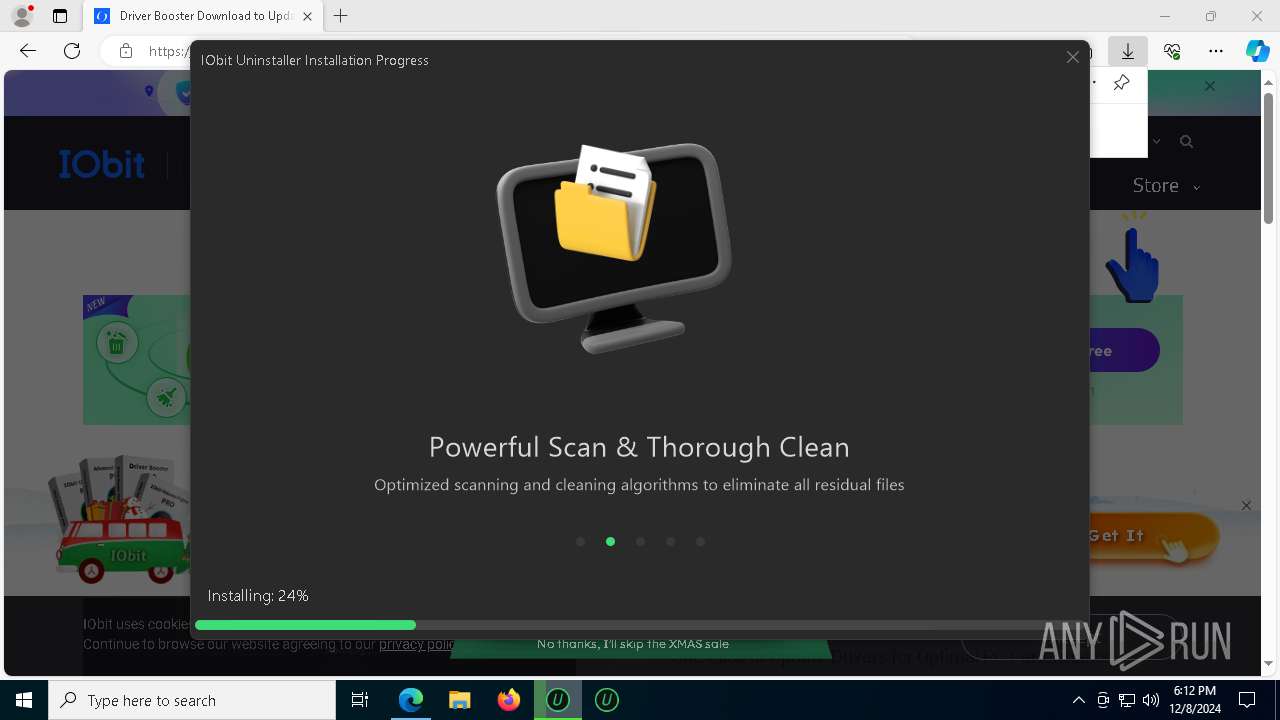
Task: Select first IObit Uninstaller taskbar icon
Action: (558, 700)
